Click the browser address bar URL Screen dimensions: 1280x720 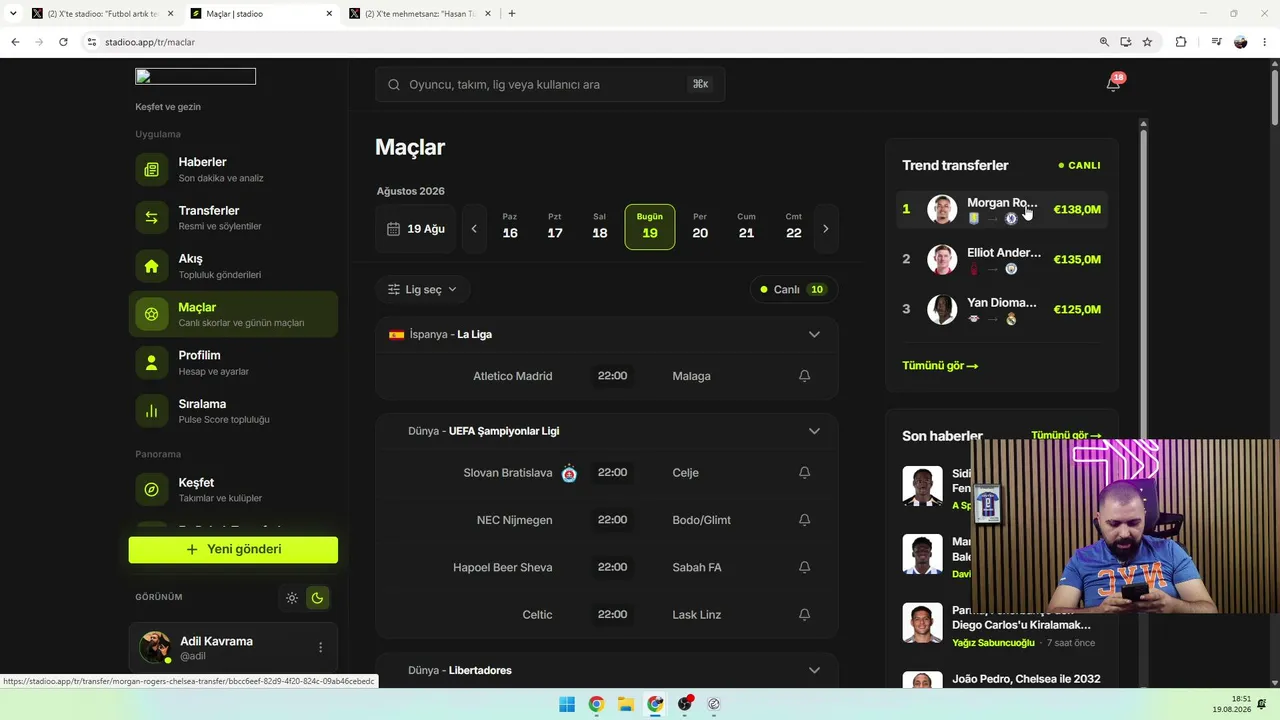pos(150,42)
